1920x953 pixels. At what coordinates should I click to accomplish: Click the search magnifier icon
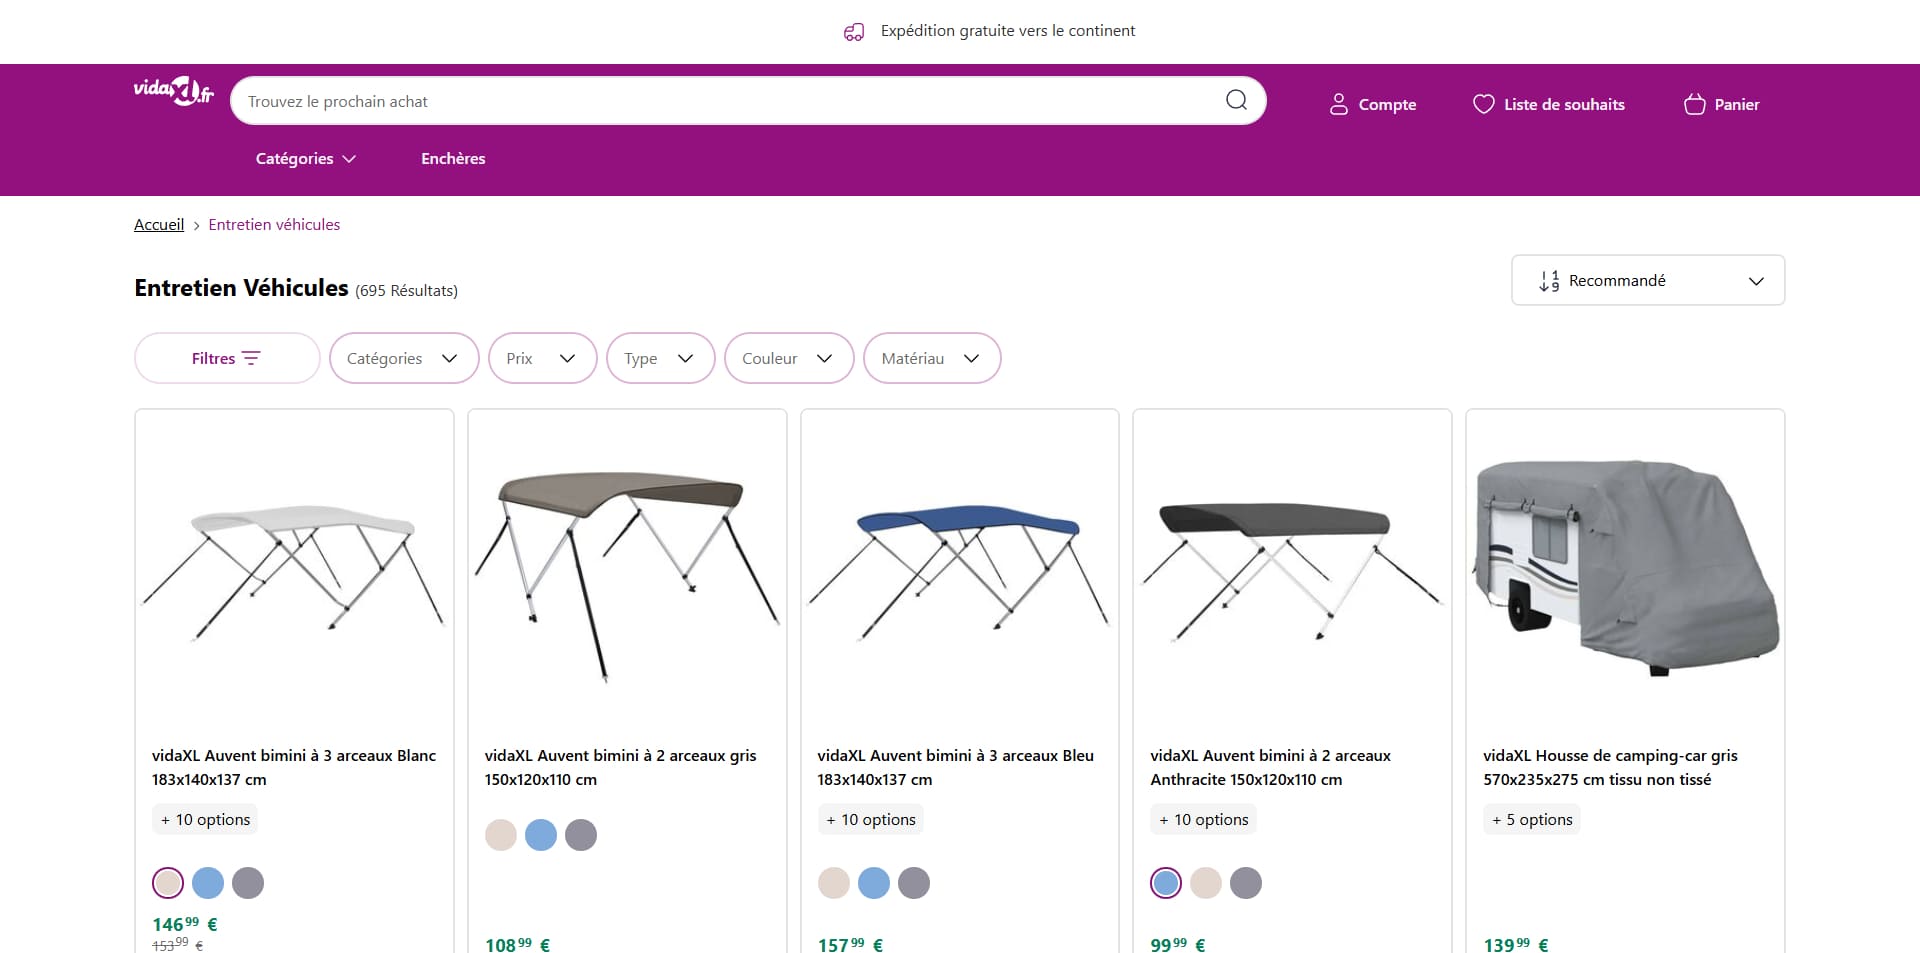tap(1236, 100)
